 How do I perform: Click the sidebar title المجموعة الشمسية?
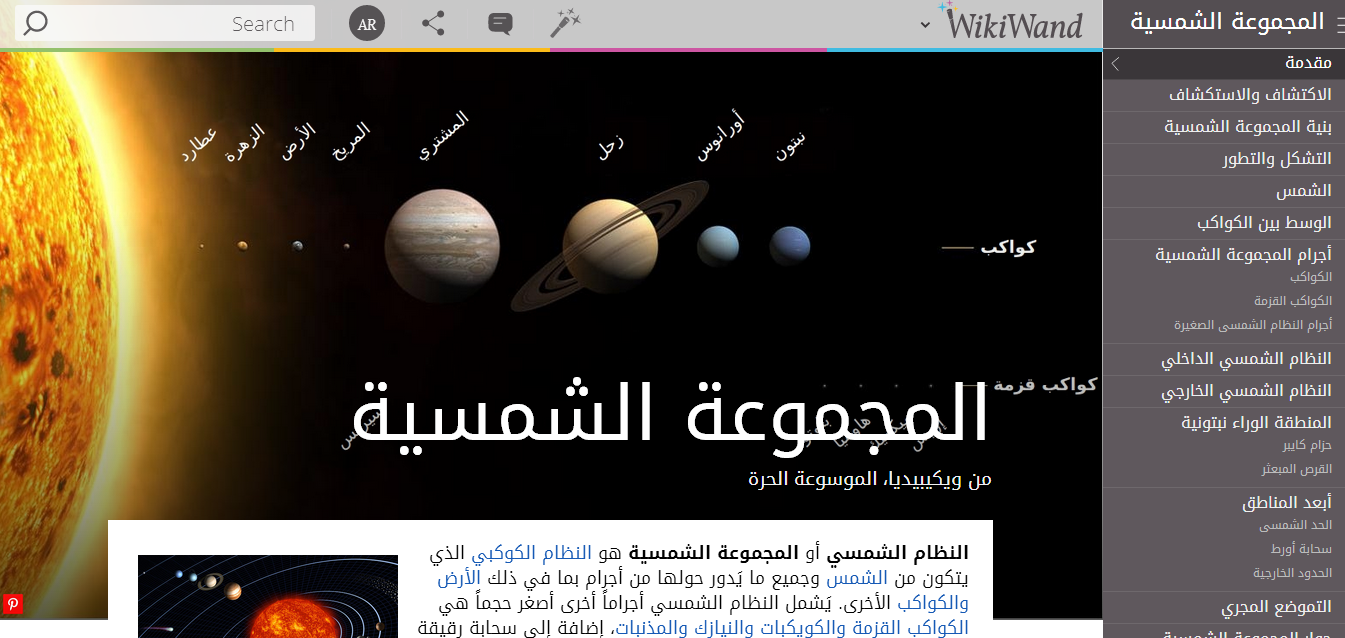[1227, 22]
